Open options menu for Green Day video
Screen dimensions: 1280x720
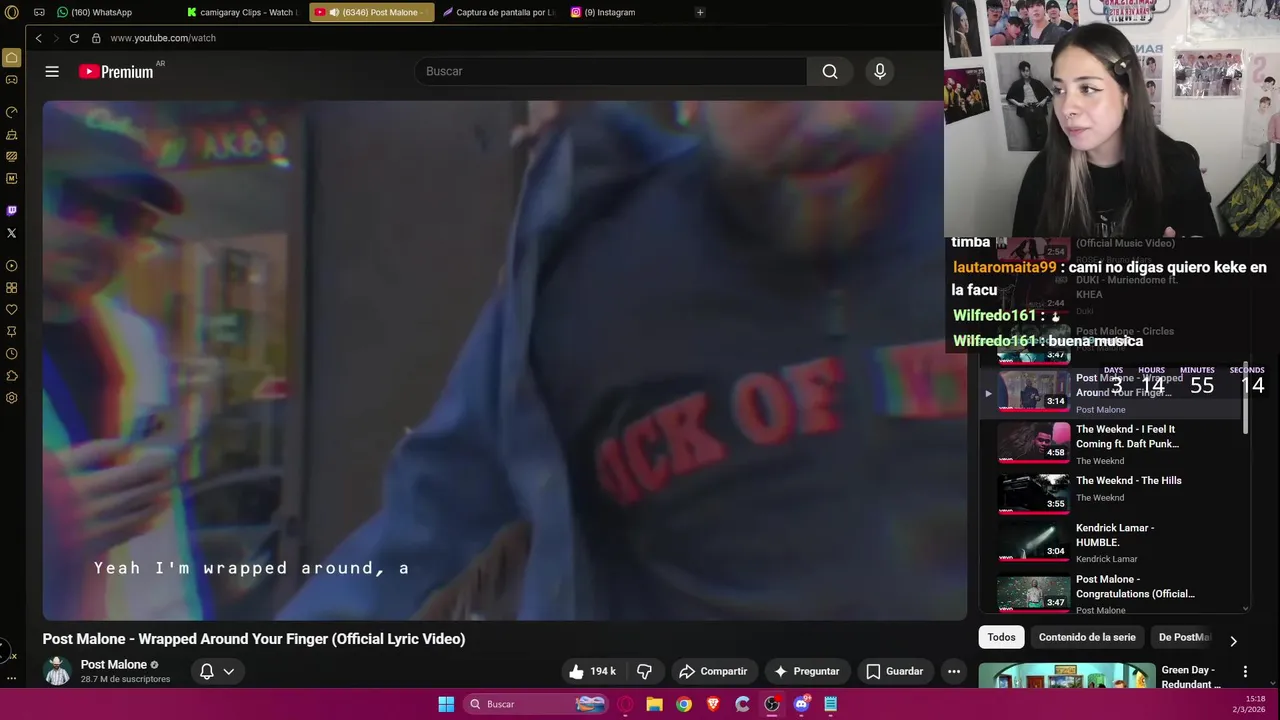pos(1245,672)
